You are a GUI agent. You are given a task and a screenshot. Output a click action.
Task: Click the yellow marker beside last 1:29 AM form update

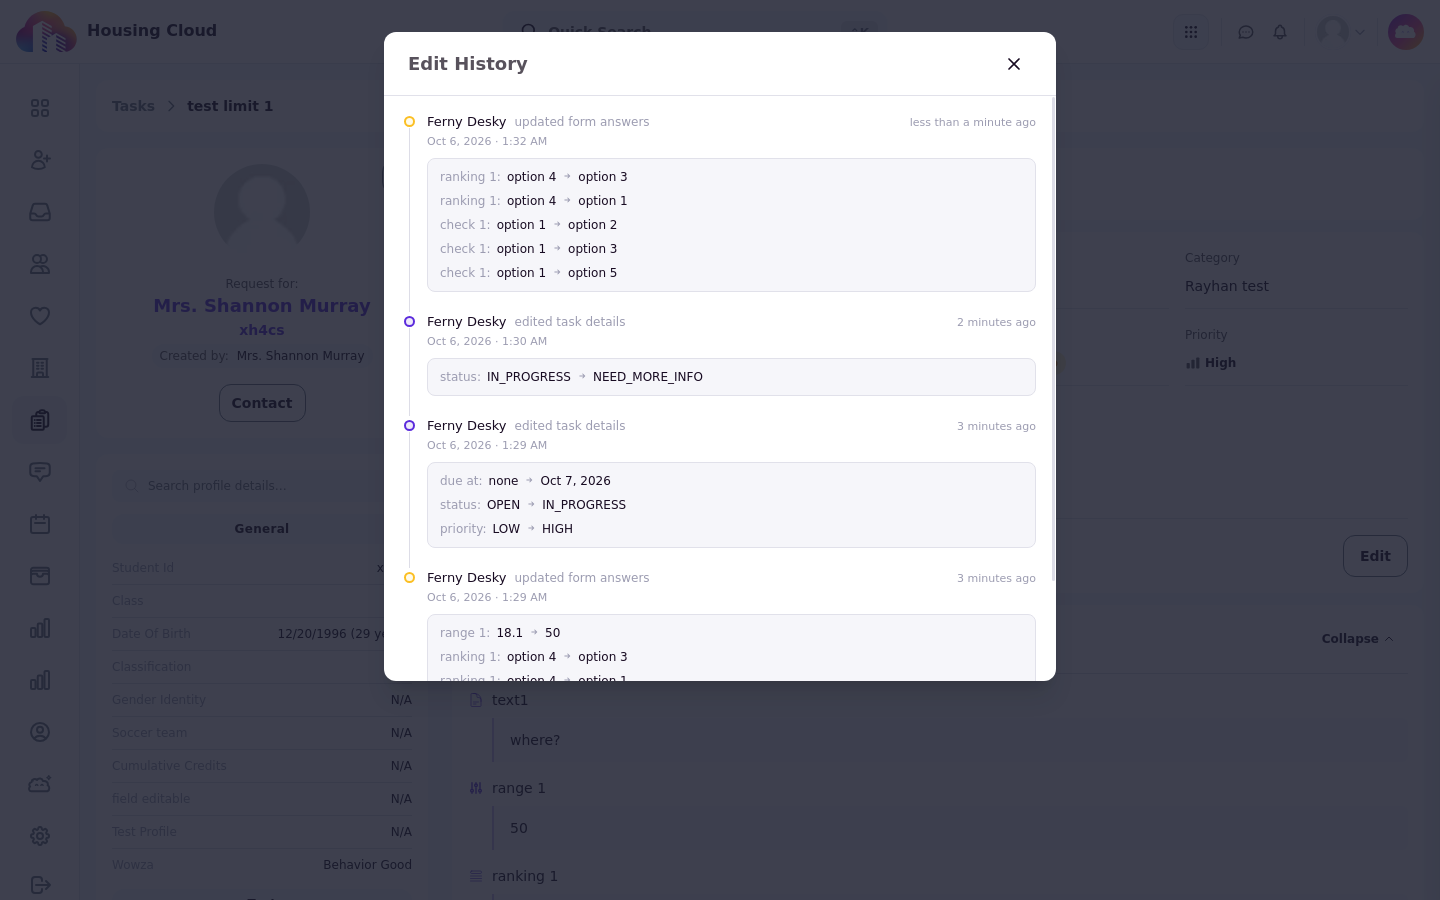click(x=409, y=578)
